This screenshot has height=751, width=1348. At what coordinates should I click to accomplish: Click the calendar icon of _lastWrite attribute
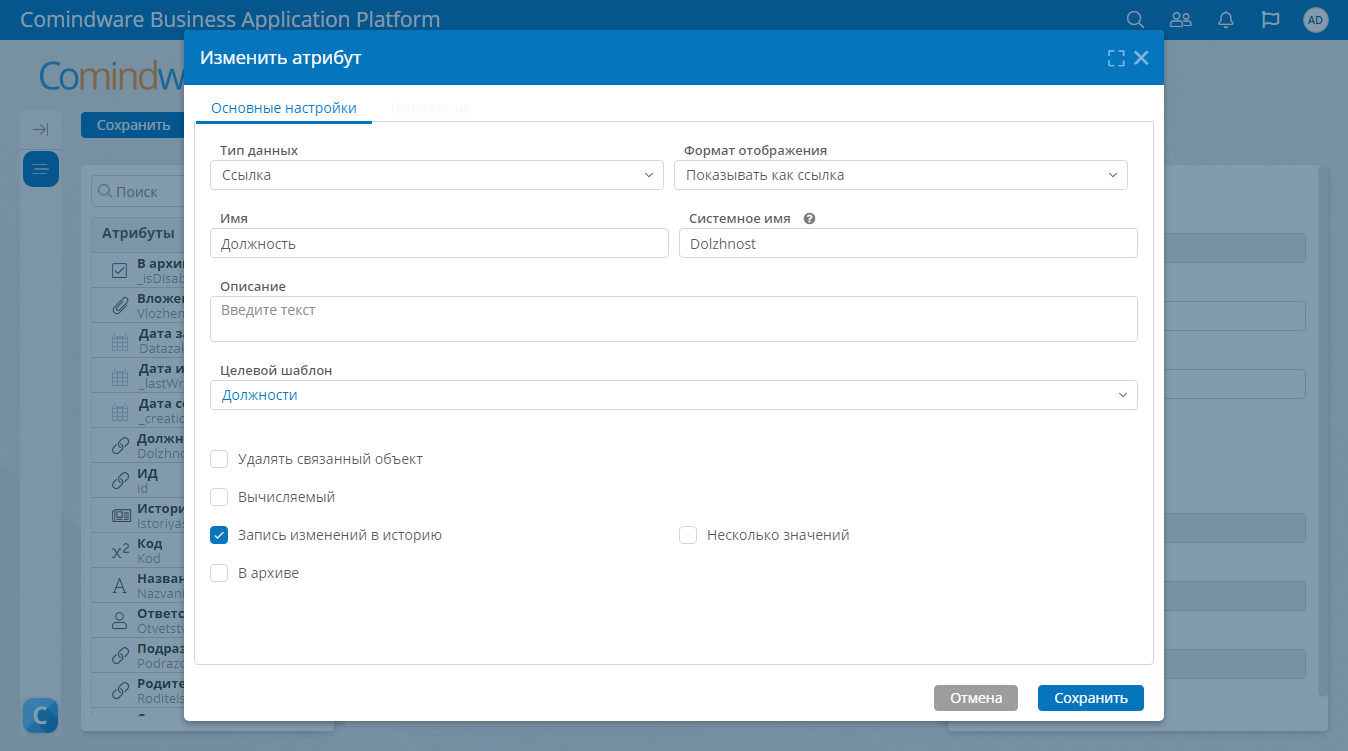119,377
